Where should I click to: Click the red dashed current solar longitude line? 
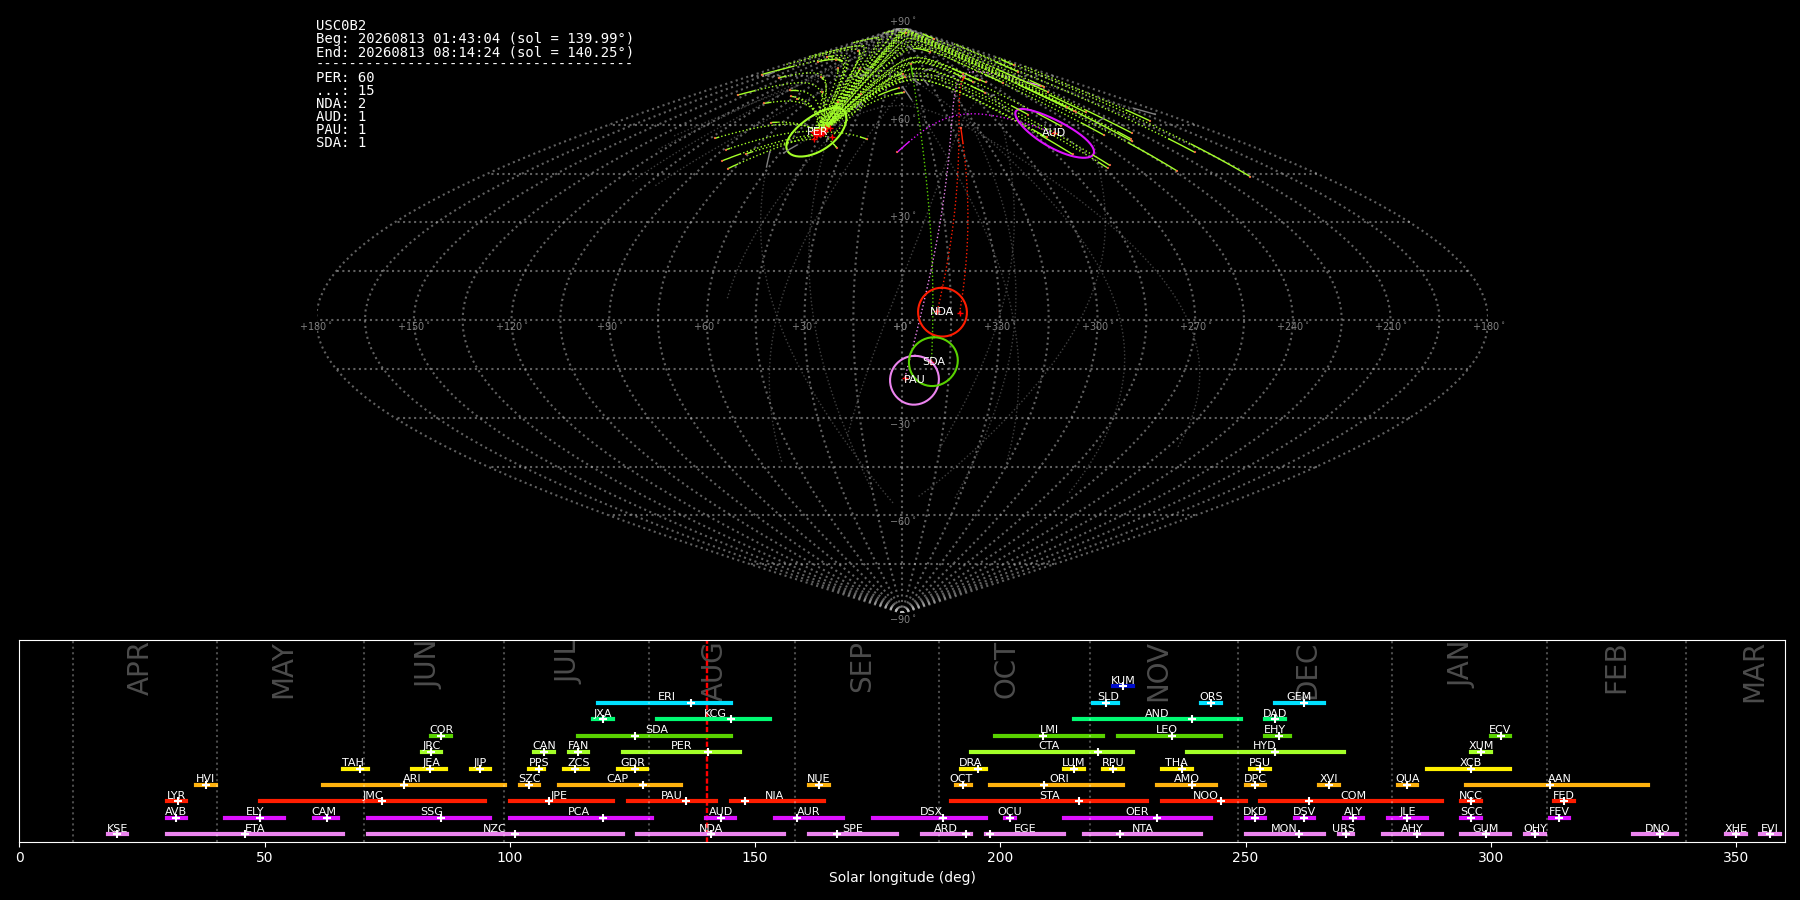pos(707,740)
